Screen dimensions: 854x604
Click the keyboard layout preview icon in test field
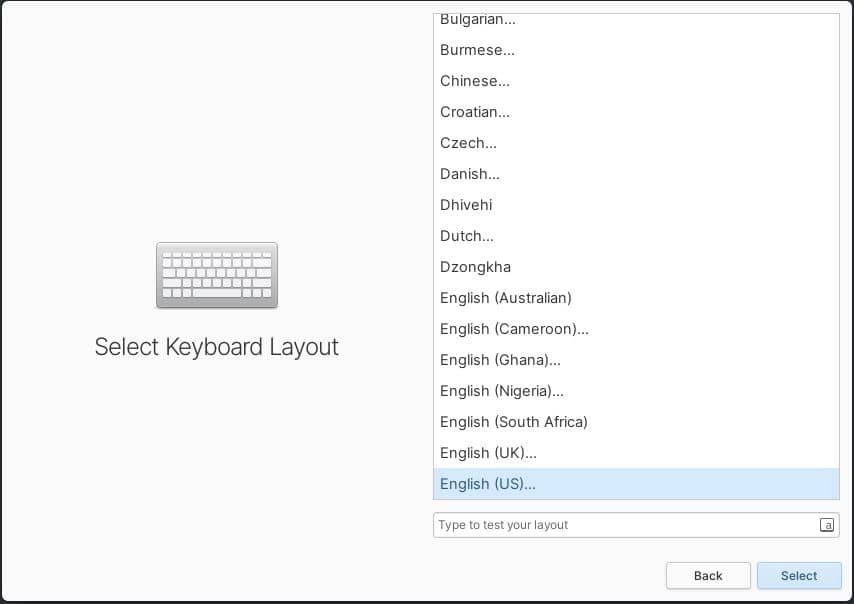click(x=827, y=525)
